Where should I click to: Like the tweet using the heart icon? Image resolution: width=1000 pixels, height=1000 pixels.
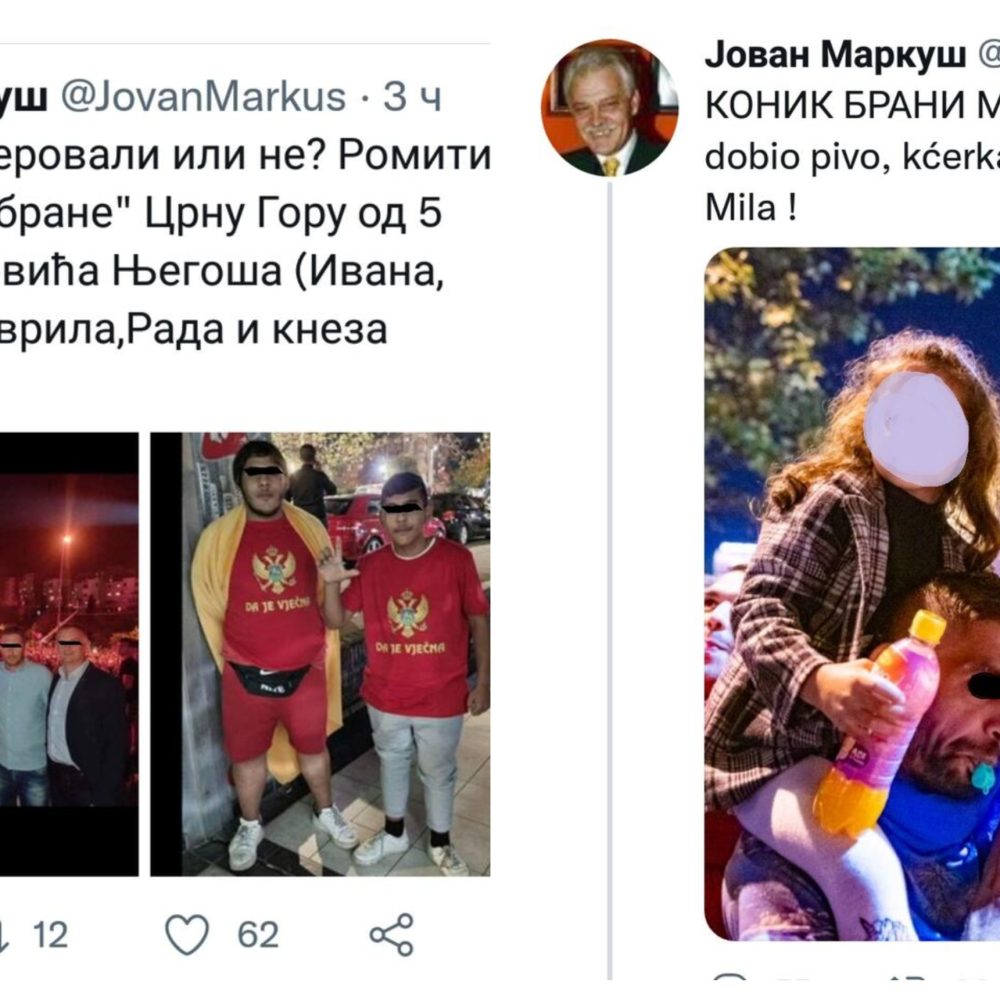click(187, 935)
